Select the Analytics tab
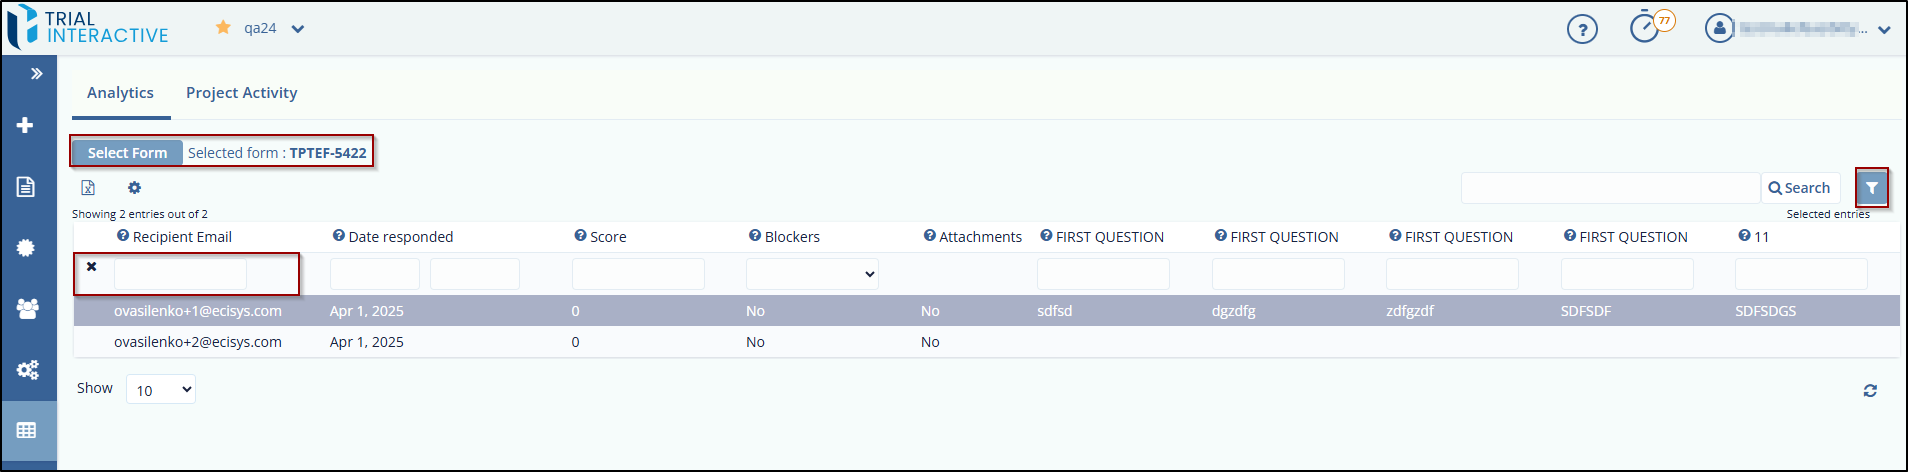Screen dimensions: 1908x472 pyautogui.click(x=120, y=93)
